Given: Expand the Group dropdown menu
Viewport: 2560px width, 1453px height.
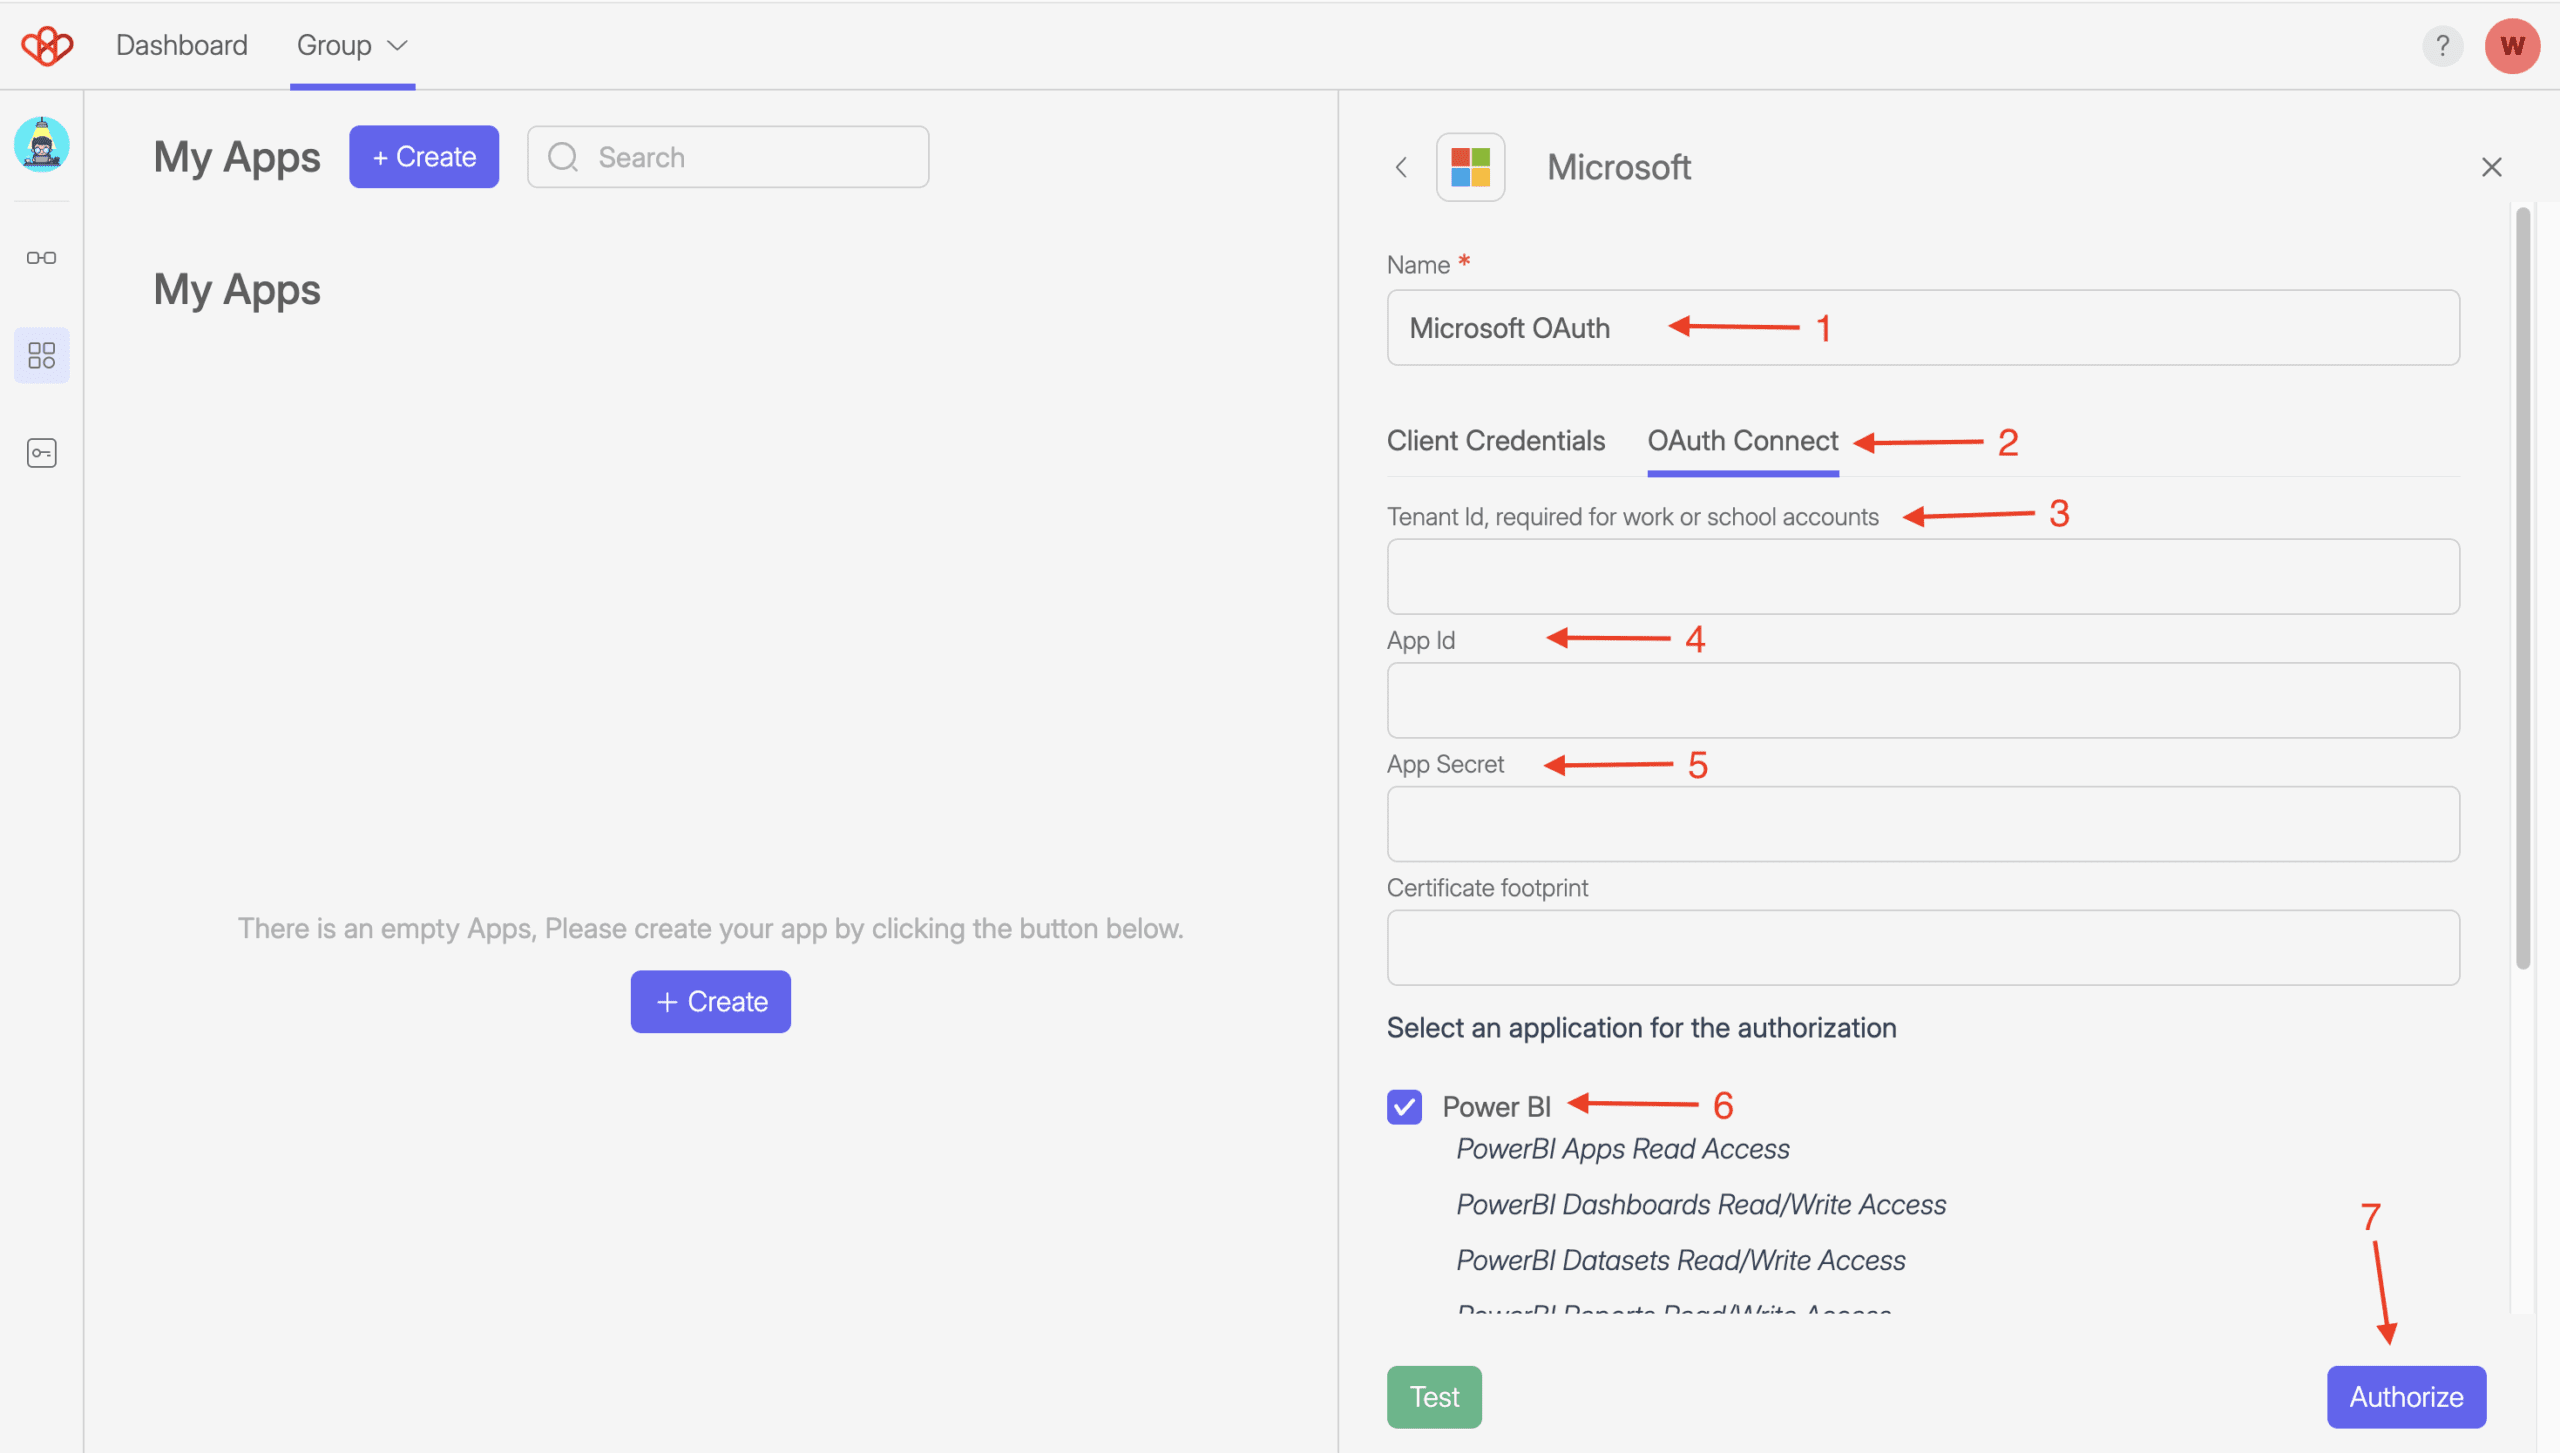Looking at the screenshot, I should (x=352, y=45).
